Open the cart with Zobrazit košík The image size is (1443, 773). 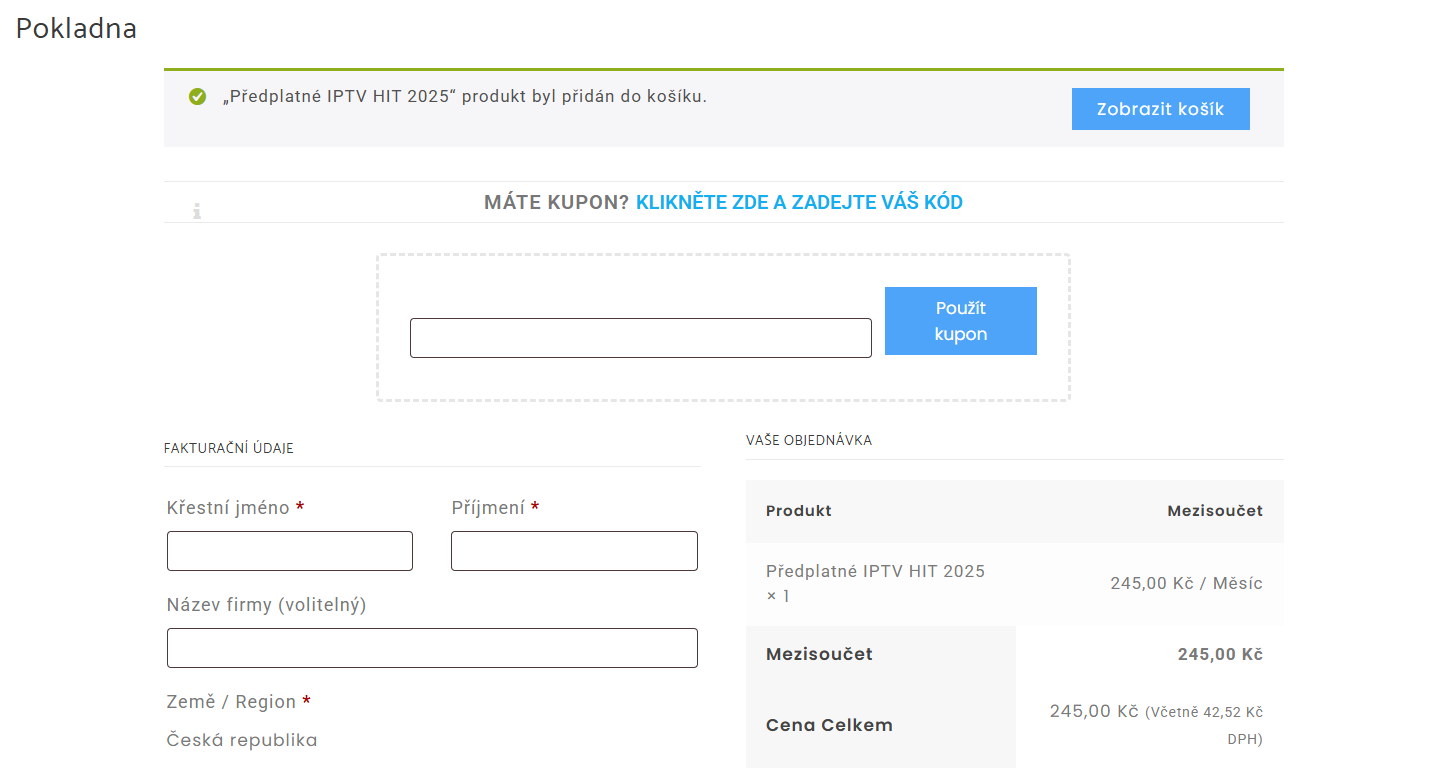click(x=1160, y=109)
